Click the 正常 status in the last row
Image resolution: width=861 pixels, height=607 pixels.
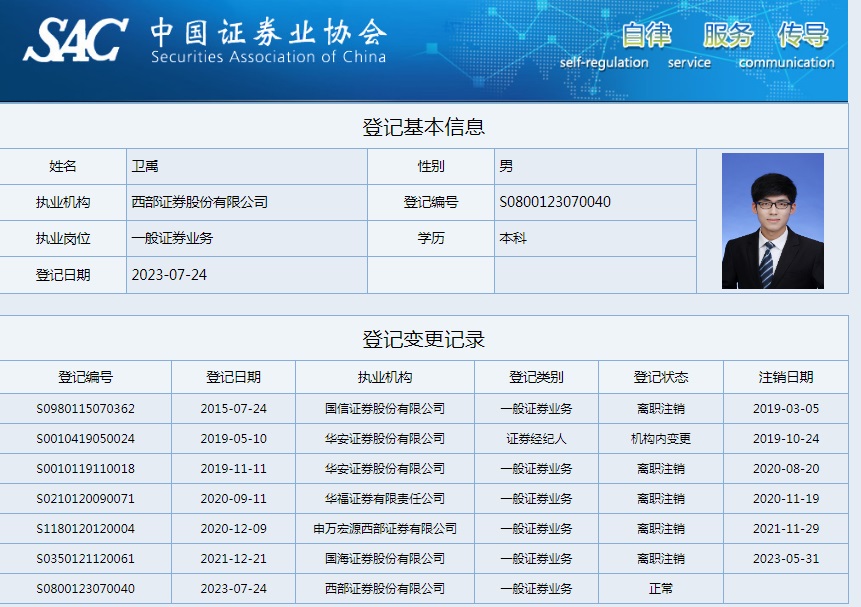(x=660, y=589)
